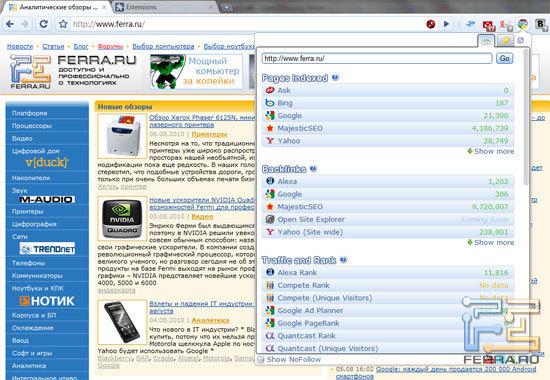Reload the current page

click(x=43, y=24)
